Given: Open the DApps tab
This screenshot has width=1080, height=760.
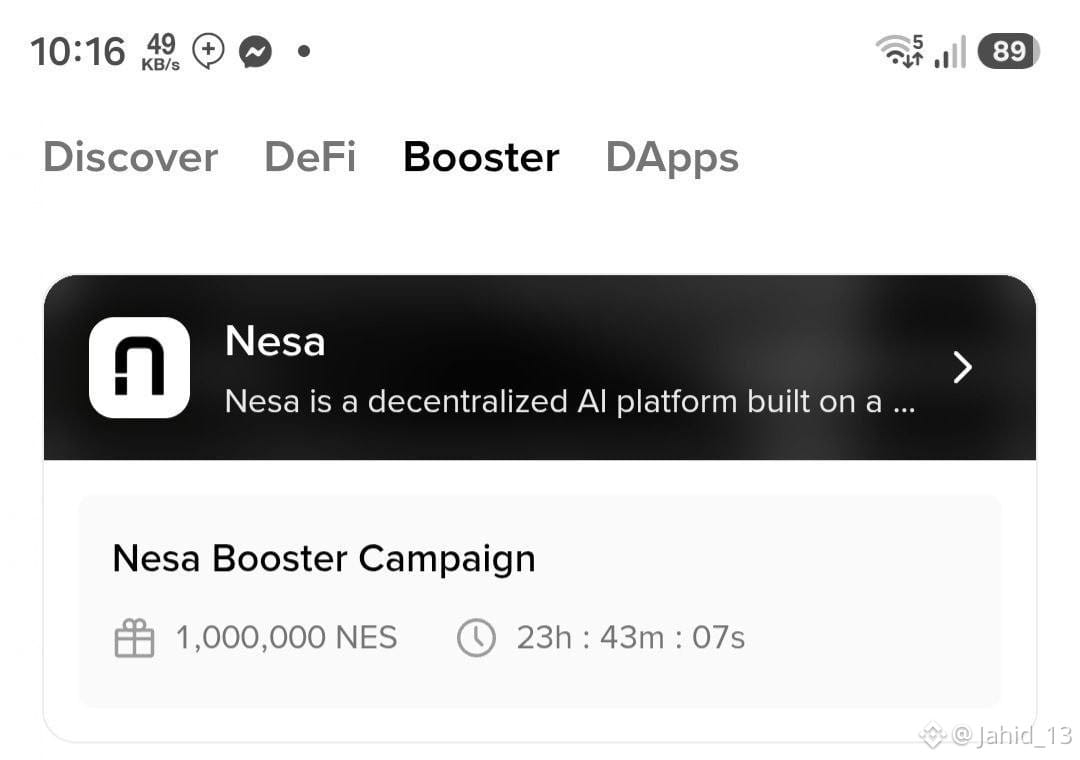Looking at the screenshot, I should (x=672, y=158).
